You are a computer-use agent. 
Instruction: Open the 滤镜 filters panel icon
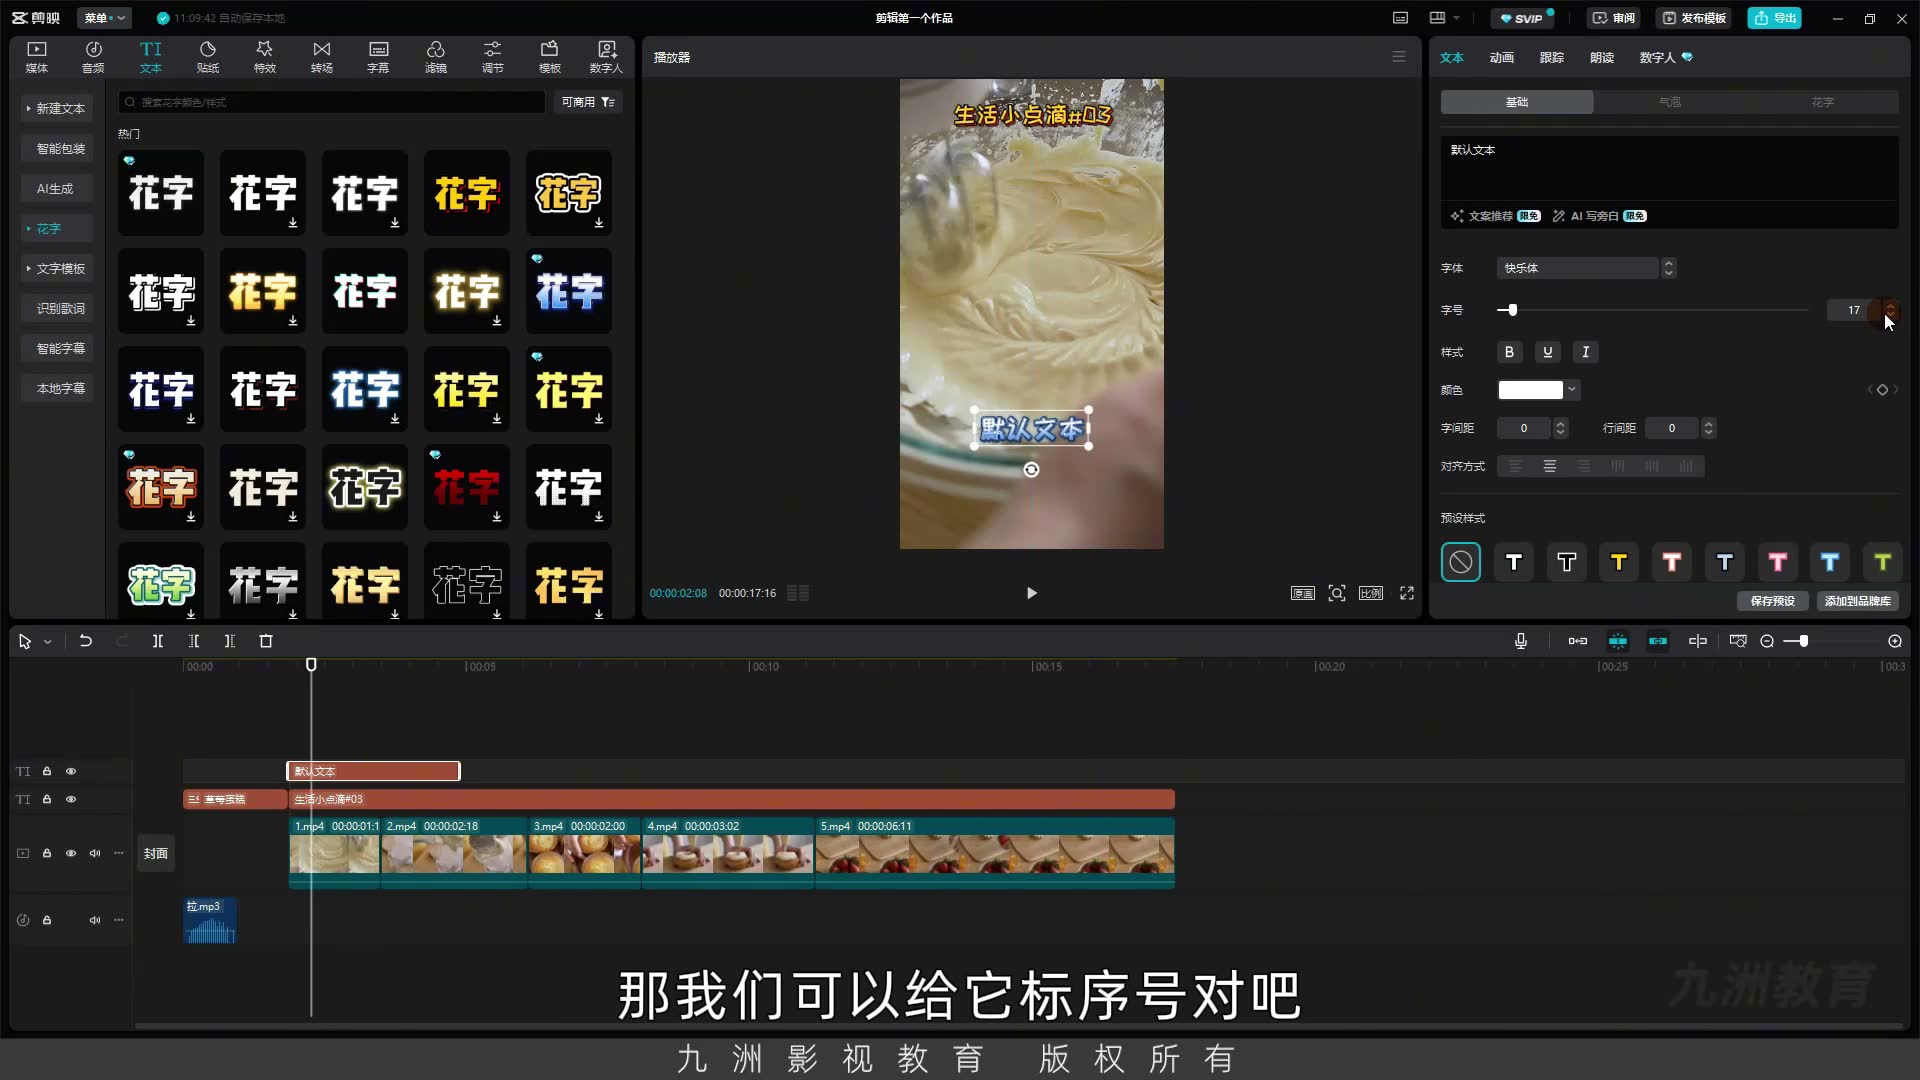[436, 57]
